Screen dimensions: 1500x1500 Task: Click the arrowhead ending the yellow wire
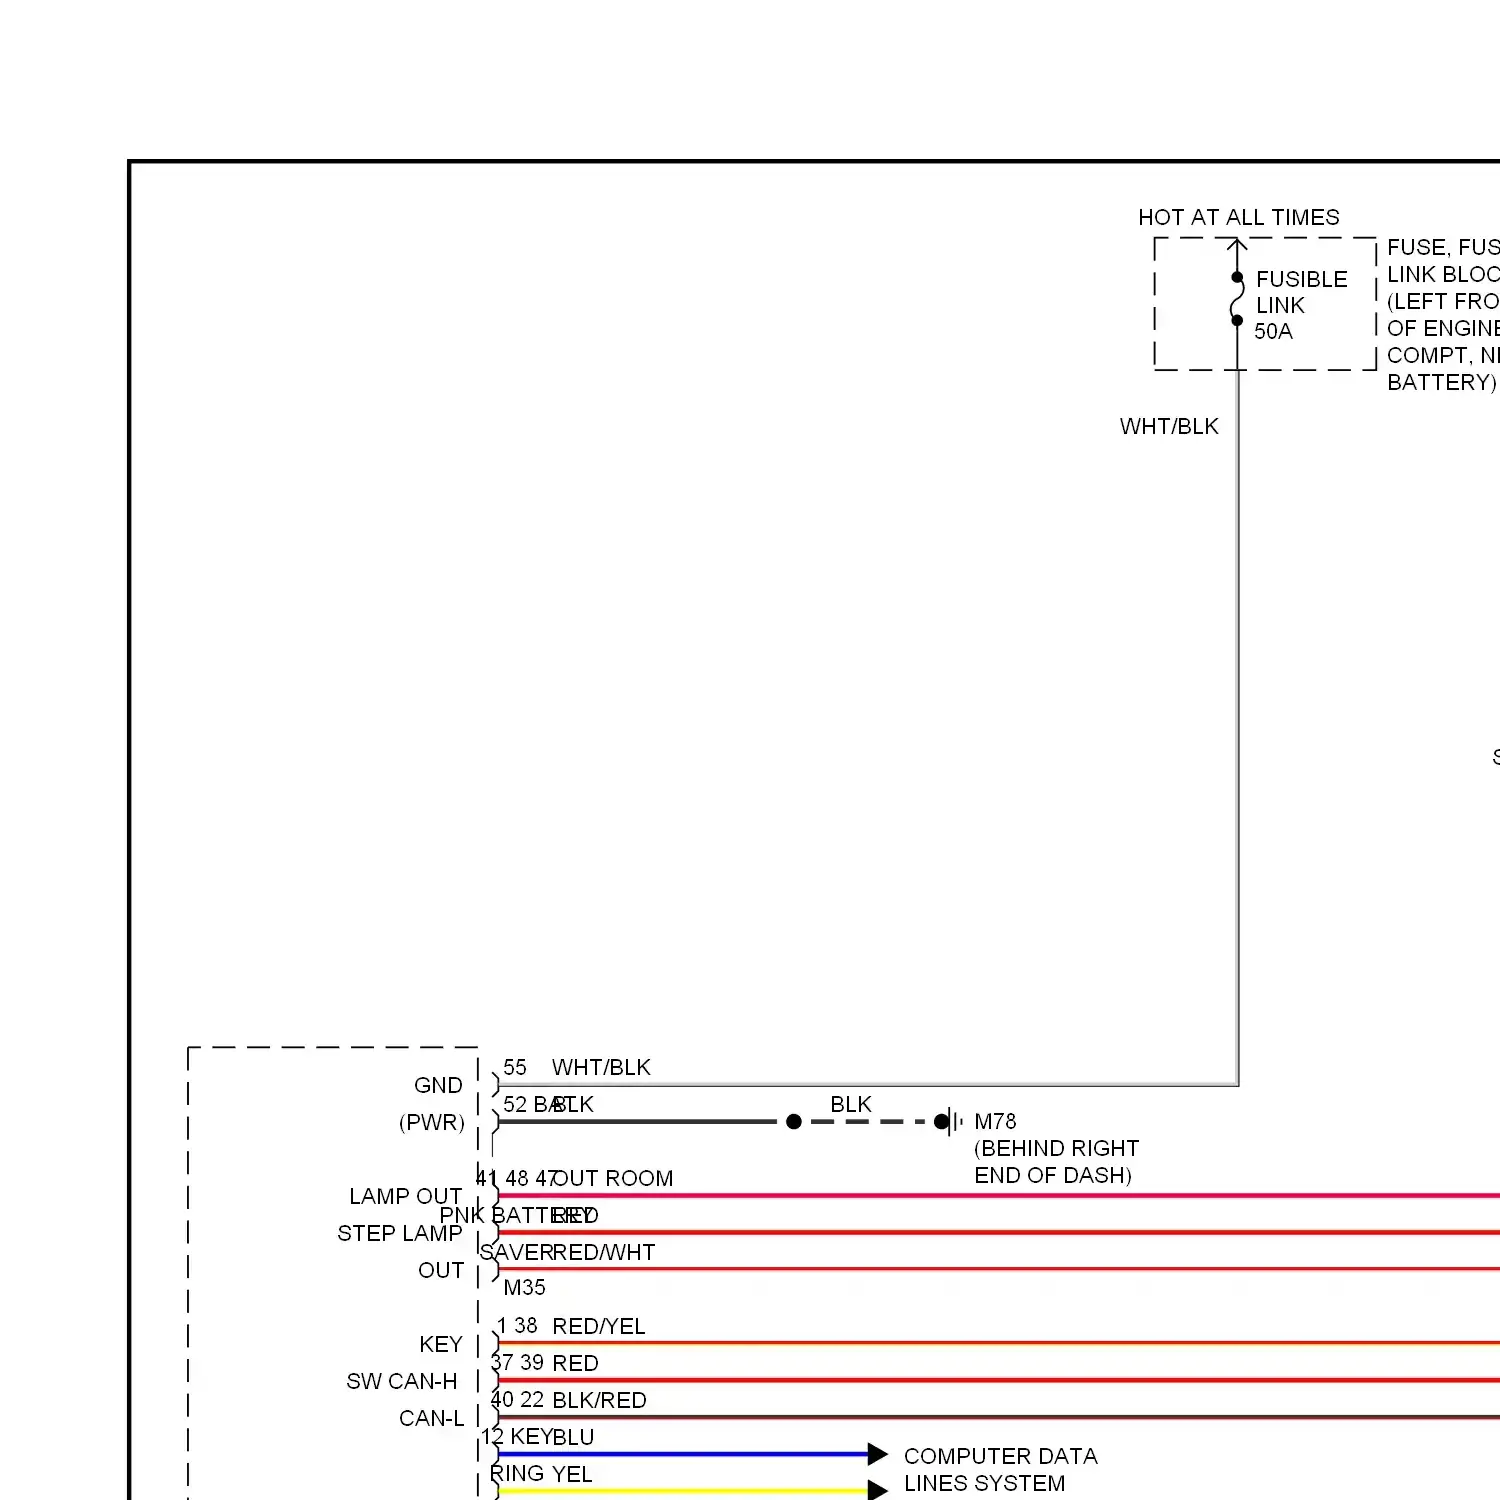tap(878, 1490)
